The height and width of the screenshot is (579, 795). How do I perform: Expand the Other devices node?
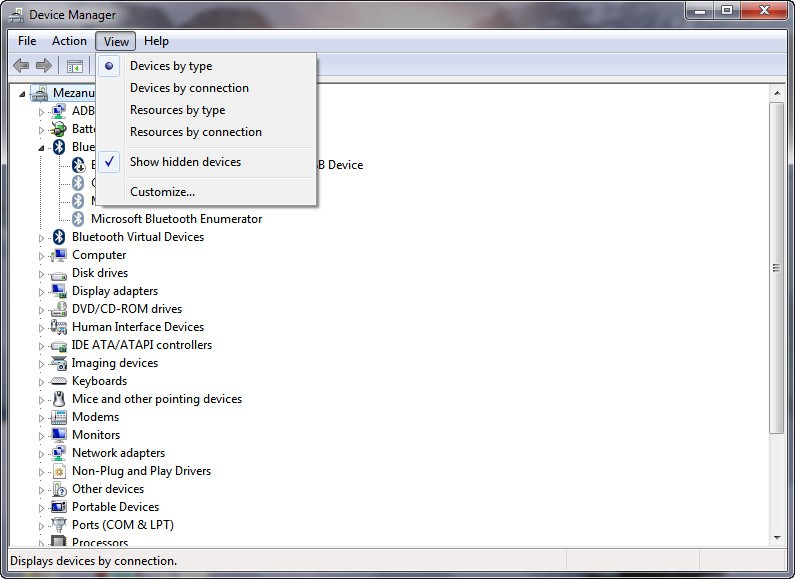(x=41, y=490)
